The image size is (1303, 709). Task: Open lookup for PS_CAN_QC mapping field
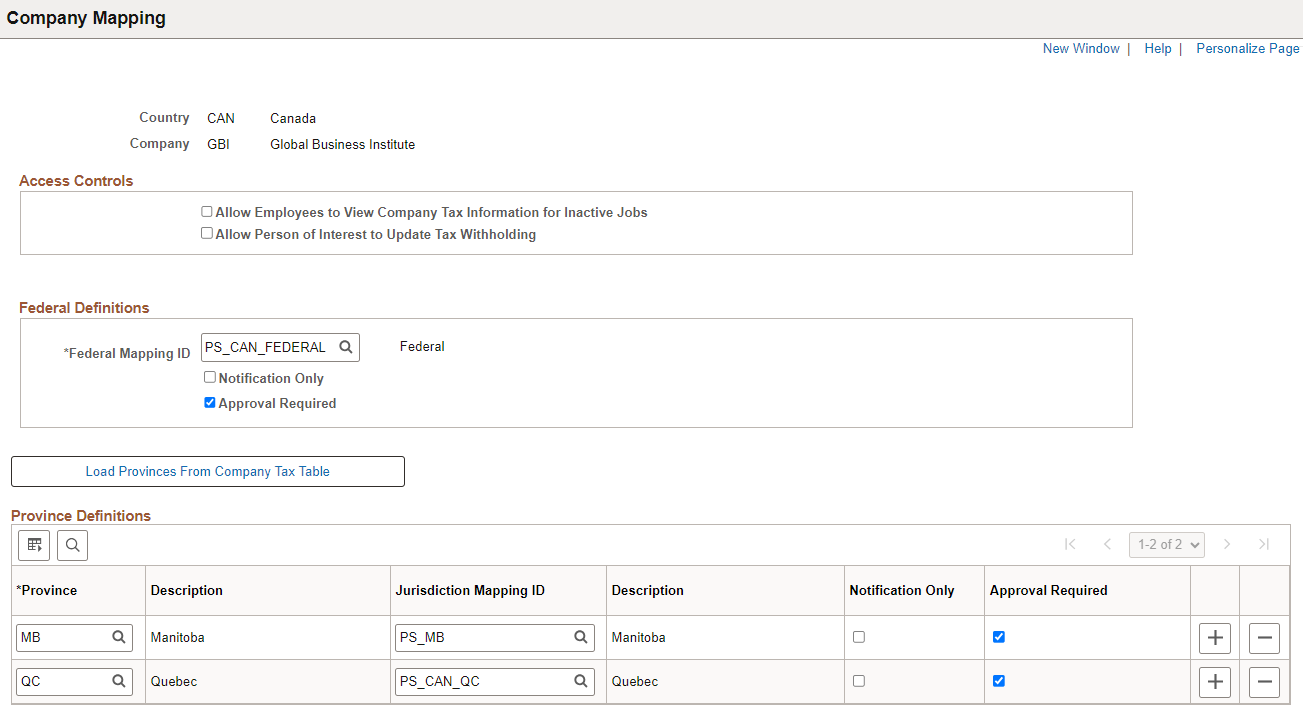pyautogui.click(x=580, y=682)
